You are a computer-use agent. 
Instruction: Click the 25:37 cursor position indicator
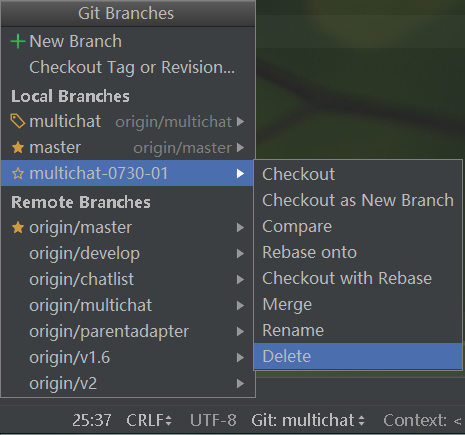tap(92, 420)
